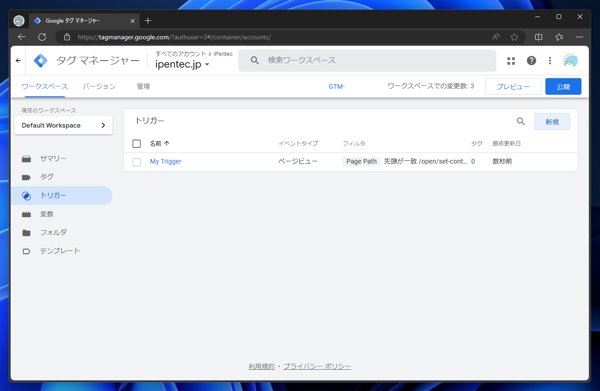Click the 変数 sidebar icon
This screenshot has width=600, height=391.
point(26,214)
